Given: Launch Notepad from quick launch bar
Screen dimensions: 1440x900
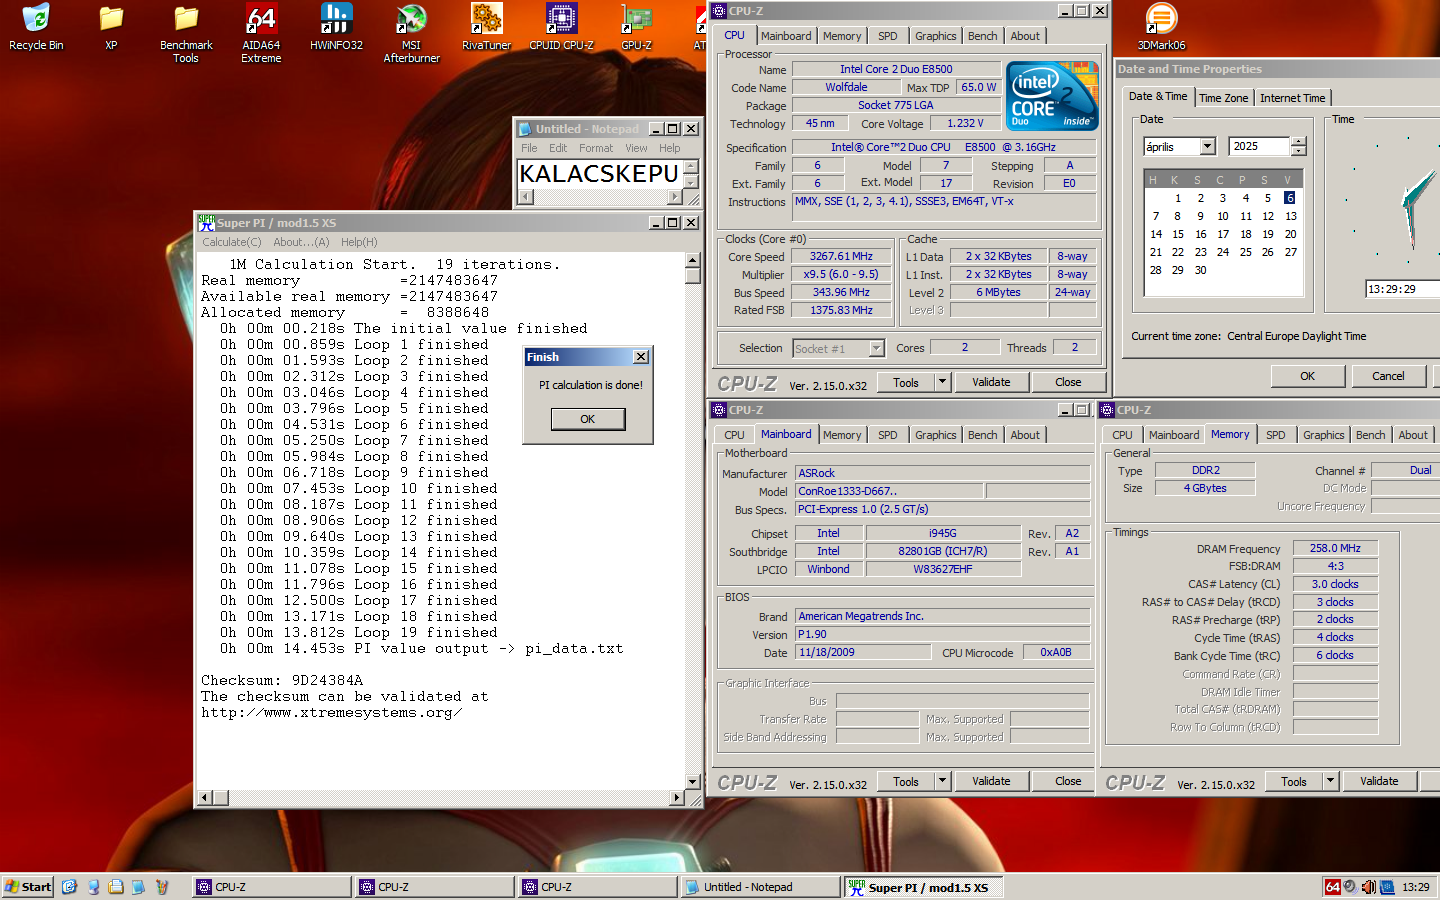Looking at the screenshot, I should pyautogui.click(x=138, y=887).
